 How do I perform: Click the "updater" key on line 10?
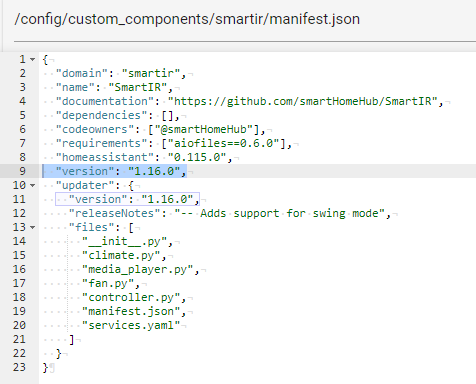[85, 185]
